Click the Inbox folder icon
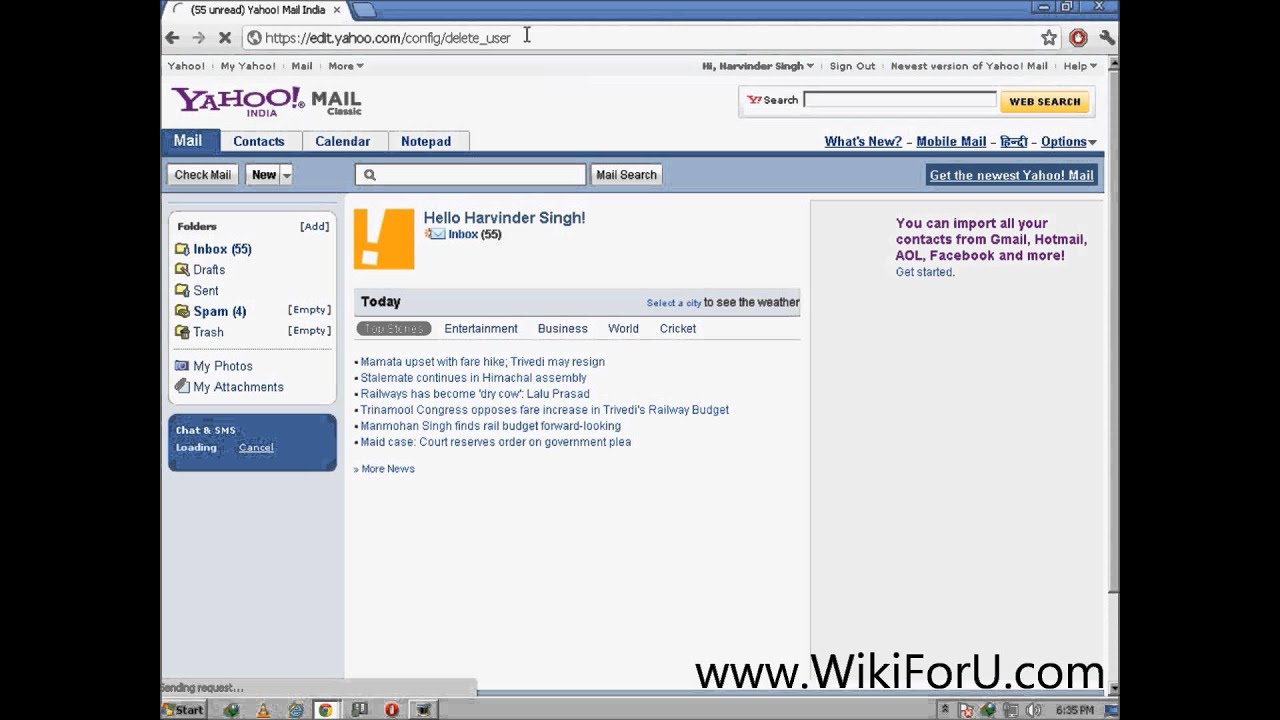The width and height of the screenshot is (1280, 720). 182,249
